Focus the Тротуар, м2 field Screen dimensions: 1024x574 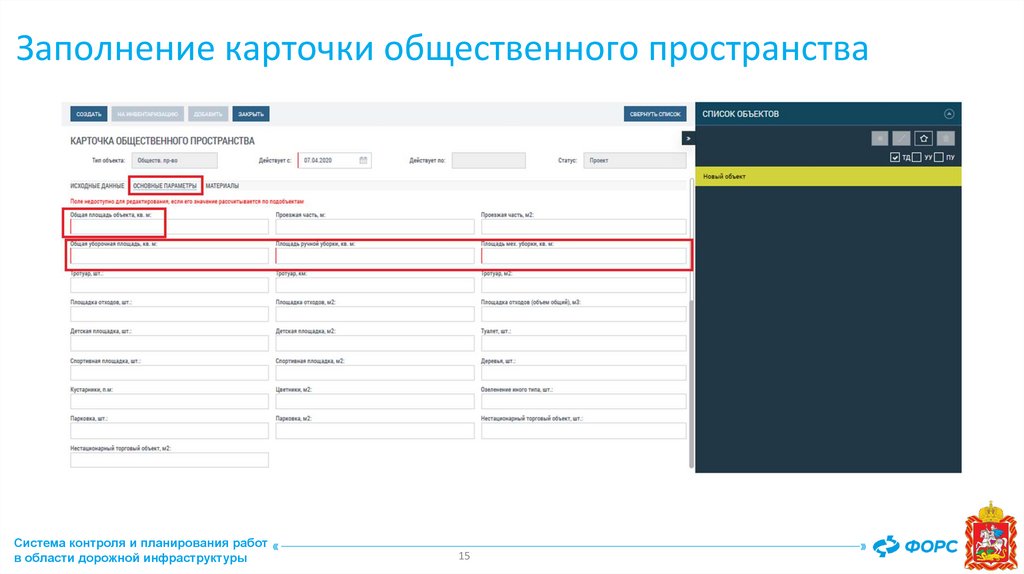(584, 285)
